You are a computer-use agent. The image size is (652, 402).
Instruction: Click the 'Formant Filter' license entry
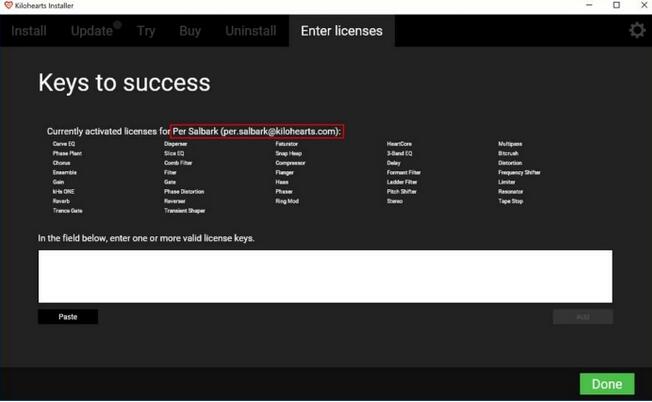point(404,173)
